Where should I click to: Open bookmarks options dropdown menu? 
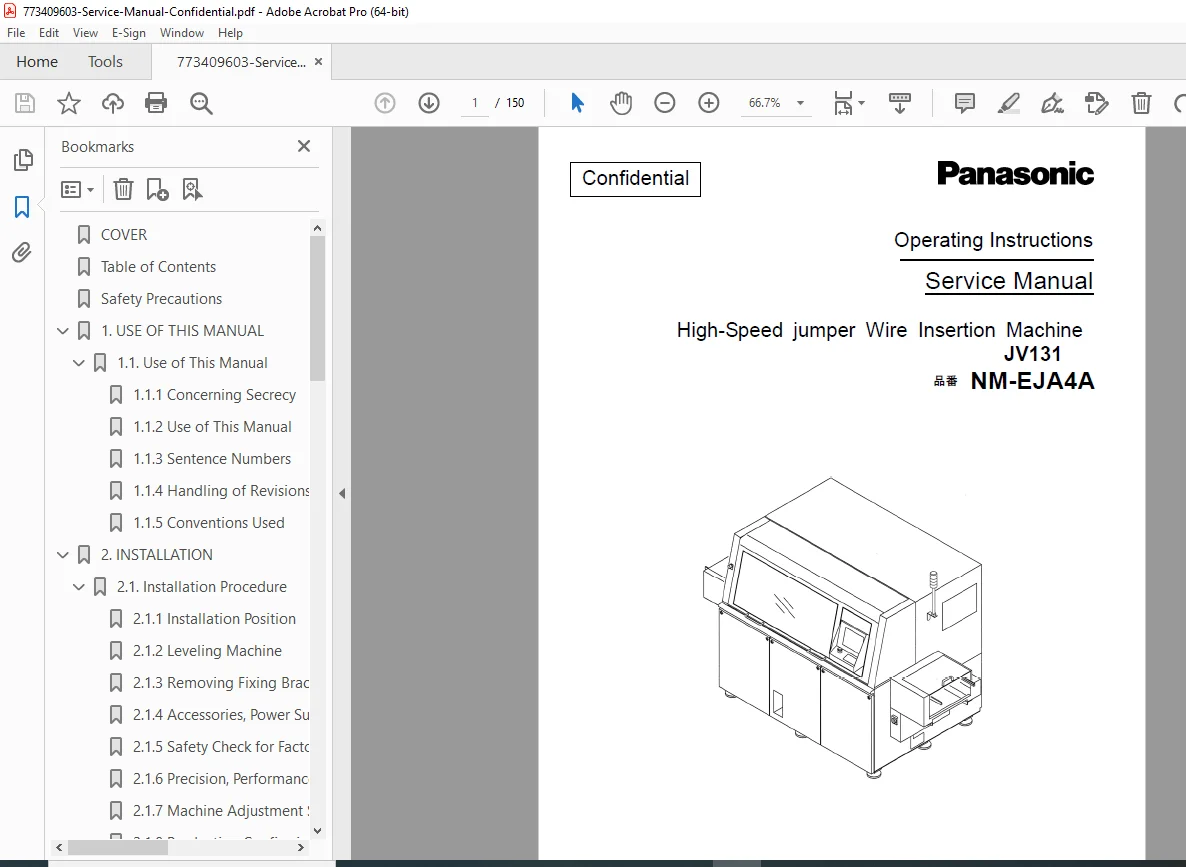77,189
